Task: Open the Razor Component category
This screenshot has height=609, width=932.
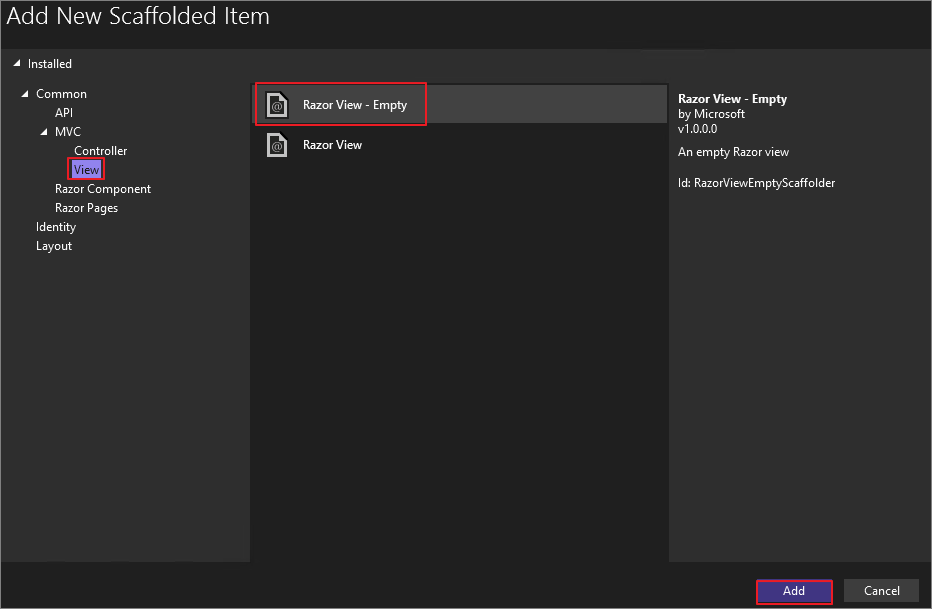Action: click(103, 189)
